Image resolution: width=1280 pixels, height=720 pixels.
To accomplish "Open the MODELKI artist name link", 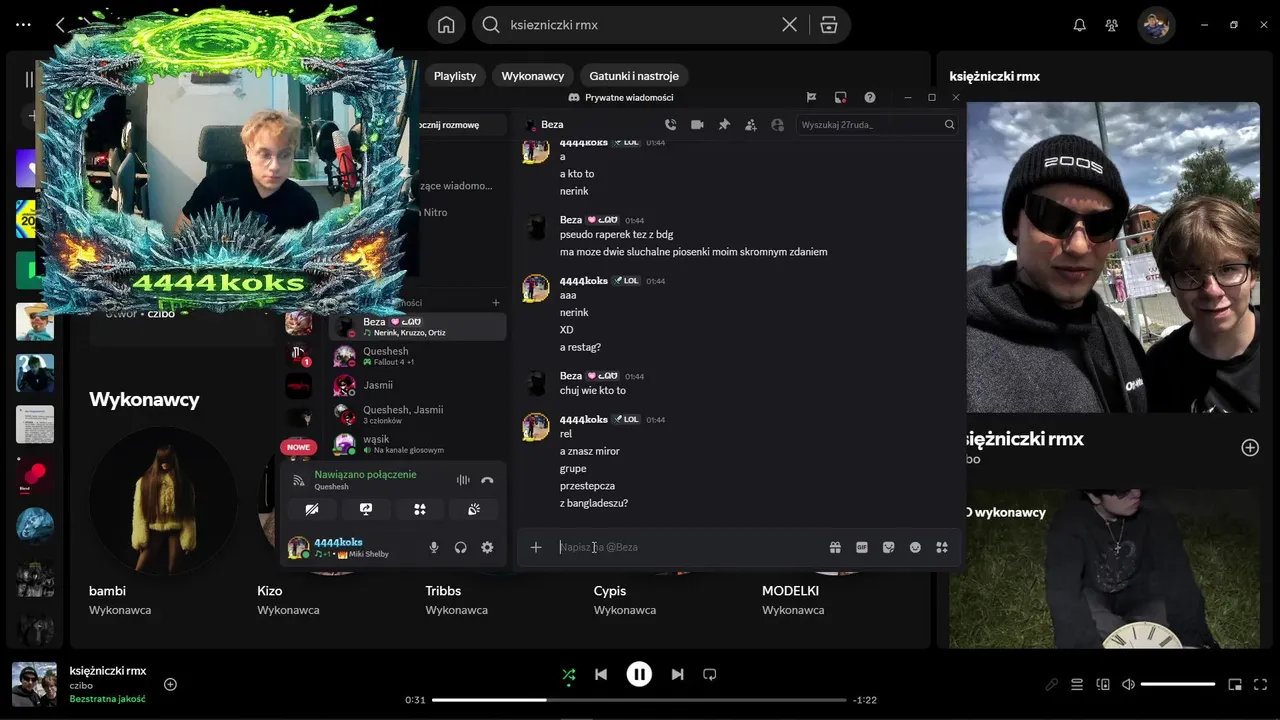I will tap(790, 591).
